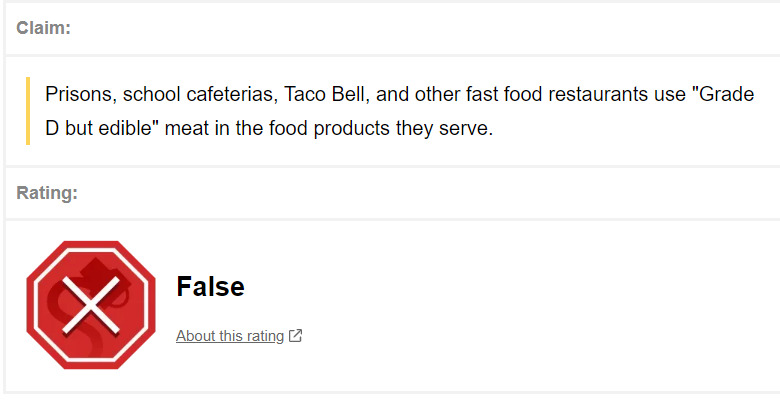
Task: Click the yellow quote bar beside the claim
Action: [x=28, y=111]
